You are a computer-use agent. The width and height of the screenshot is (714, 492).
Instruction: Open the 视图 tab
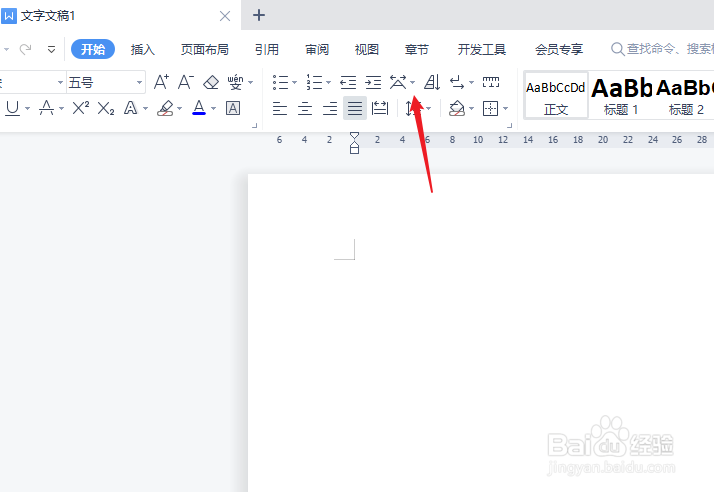coord(367,49)
